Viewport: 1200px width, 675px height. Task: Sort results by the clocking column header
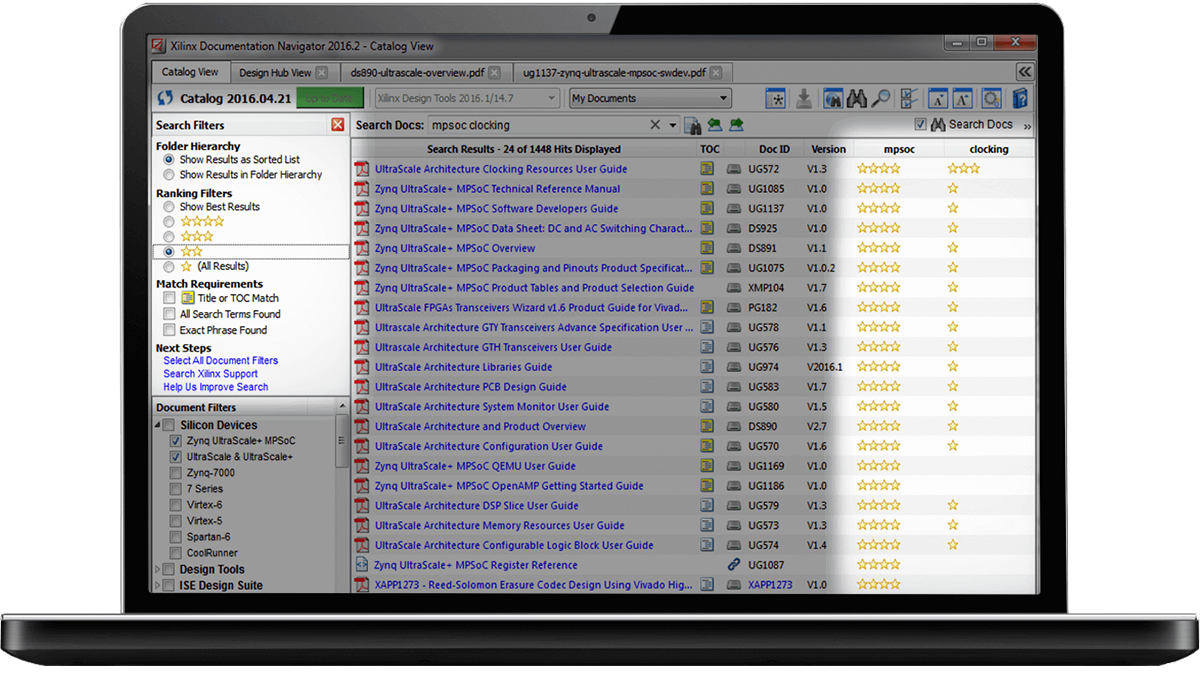[989, 149]
